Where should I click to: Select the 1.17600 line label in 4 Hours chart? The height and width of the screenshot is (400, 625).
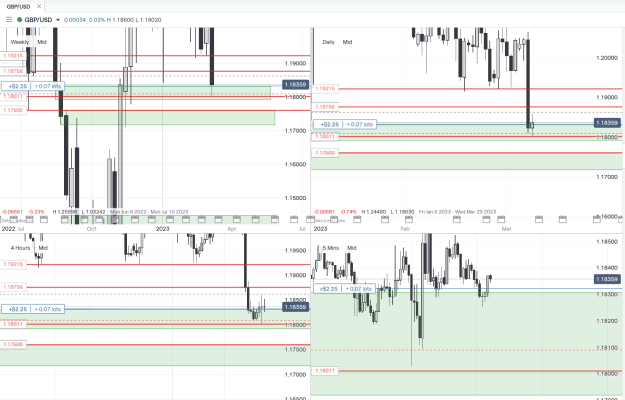pyautogui.click(x=13, y=344)
